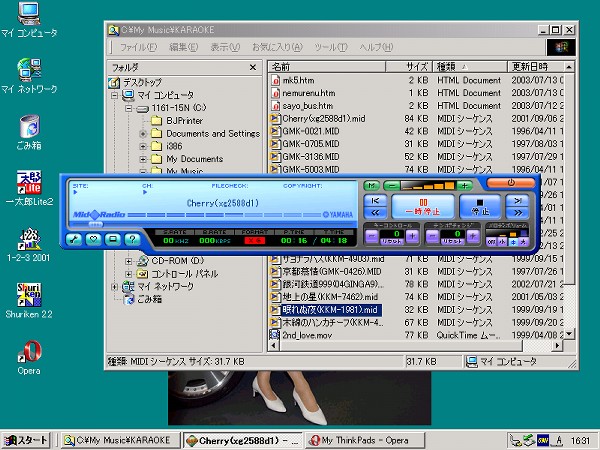The width and height of the screenshot is (600, 450).
Task: Collapse the マイ コンピュータ tree node
Action: coord(114,95)
